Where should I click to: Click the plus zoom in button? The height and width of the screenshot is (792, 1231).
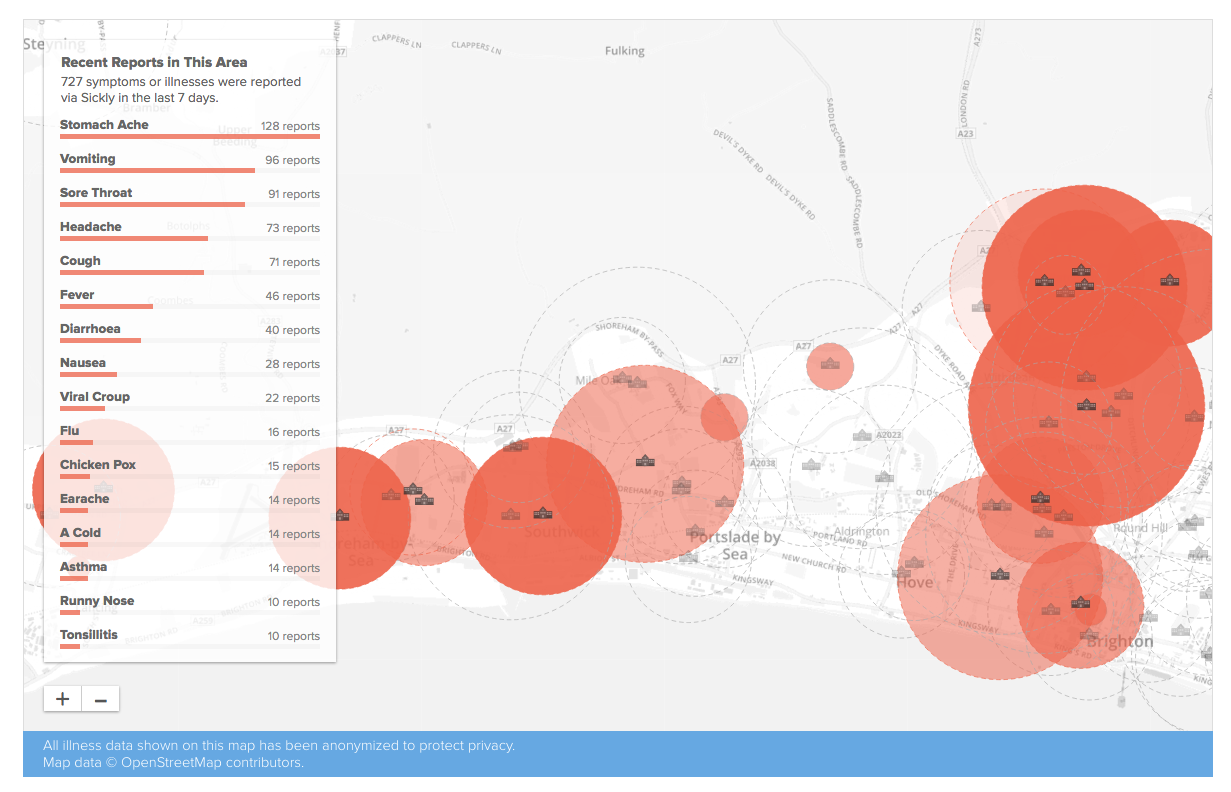coord(63,699)
